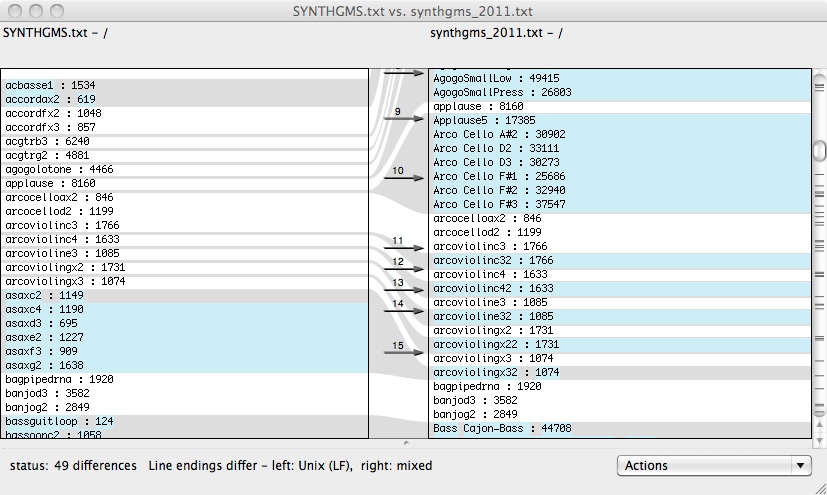This screenshot has height=495, width=827.
Task: Select line 'bassguitloop : 124'
Action: (184, 421)
